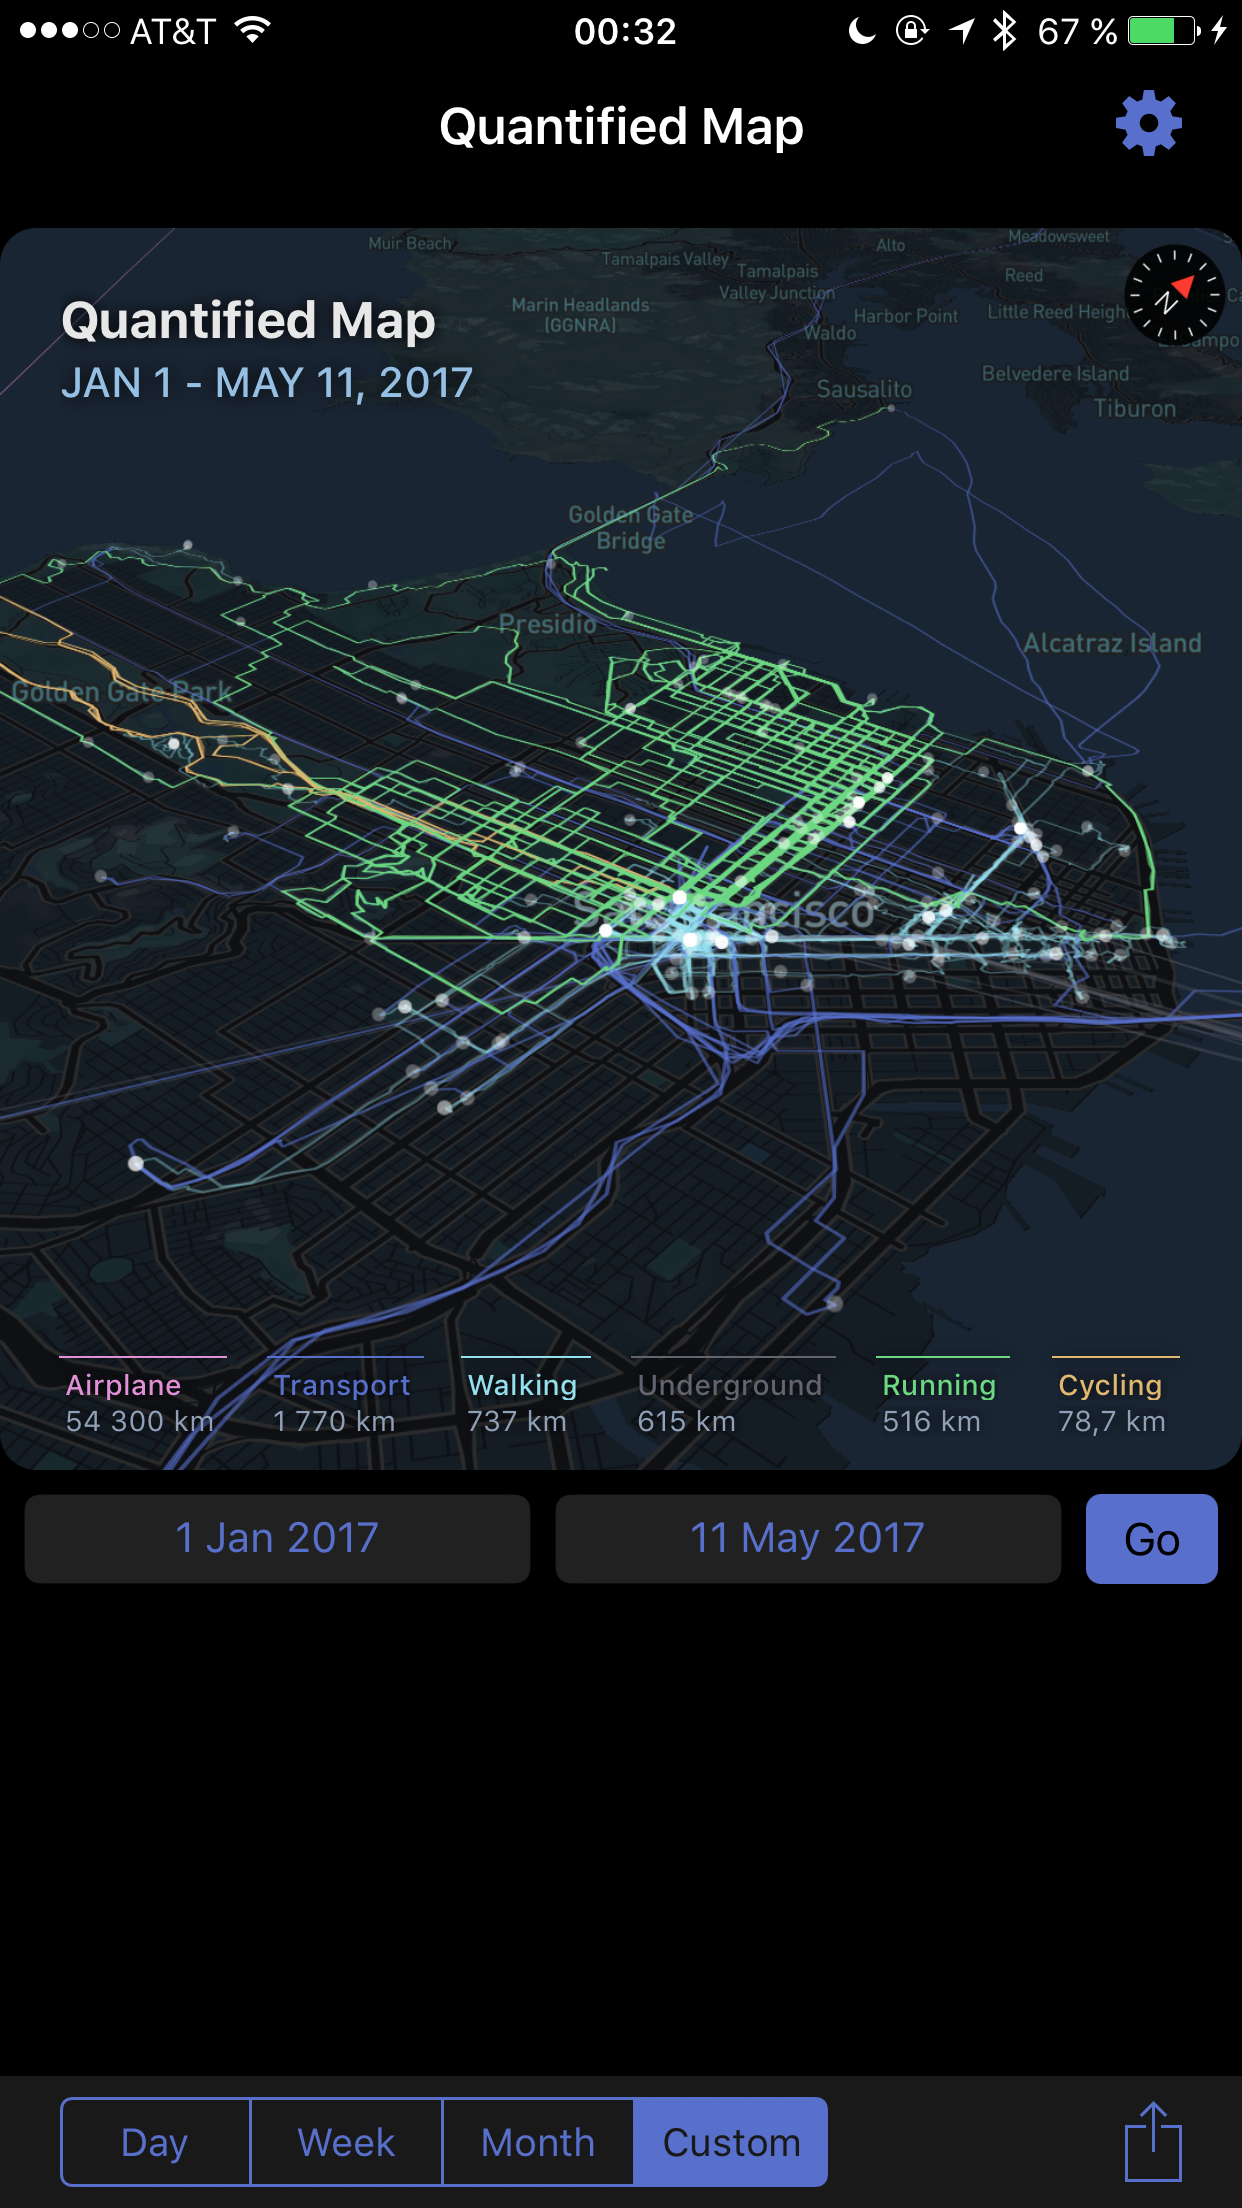
Task: Tap the Sausalito map label
Action: coord(864,389)
